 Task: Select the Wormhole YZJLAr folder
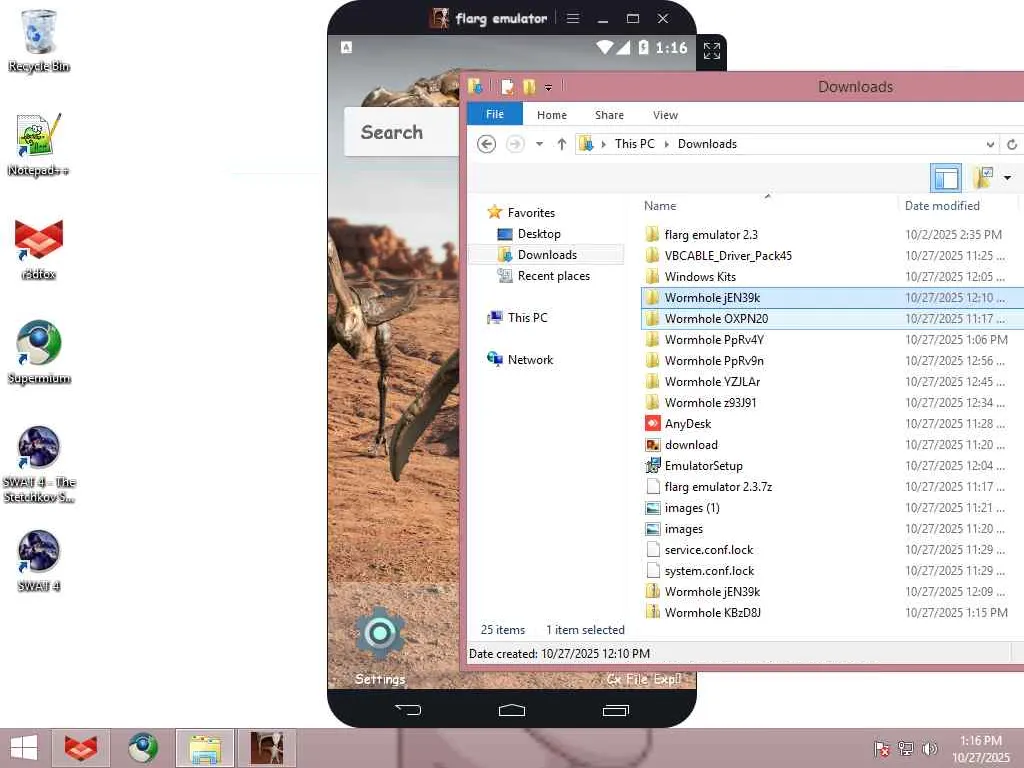tap(712, 381)
